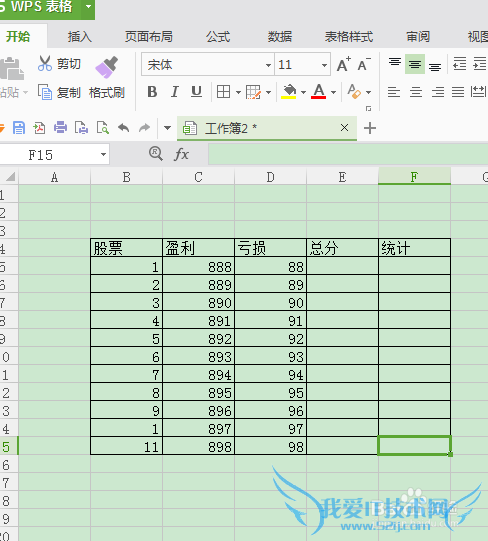This screenshot has width=488, height=541.
Task: Open the font name dropdown 宋体
Action: click(x=268, y=65)
